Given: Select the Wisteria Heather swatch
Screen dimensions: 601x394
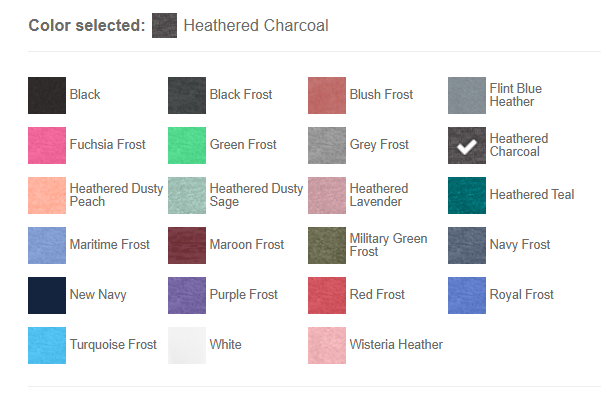Looking at the screenshot, I should (x=327, y=345).
